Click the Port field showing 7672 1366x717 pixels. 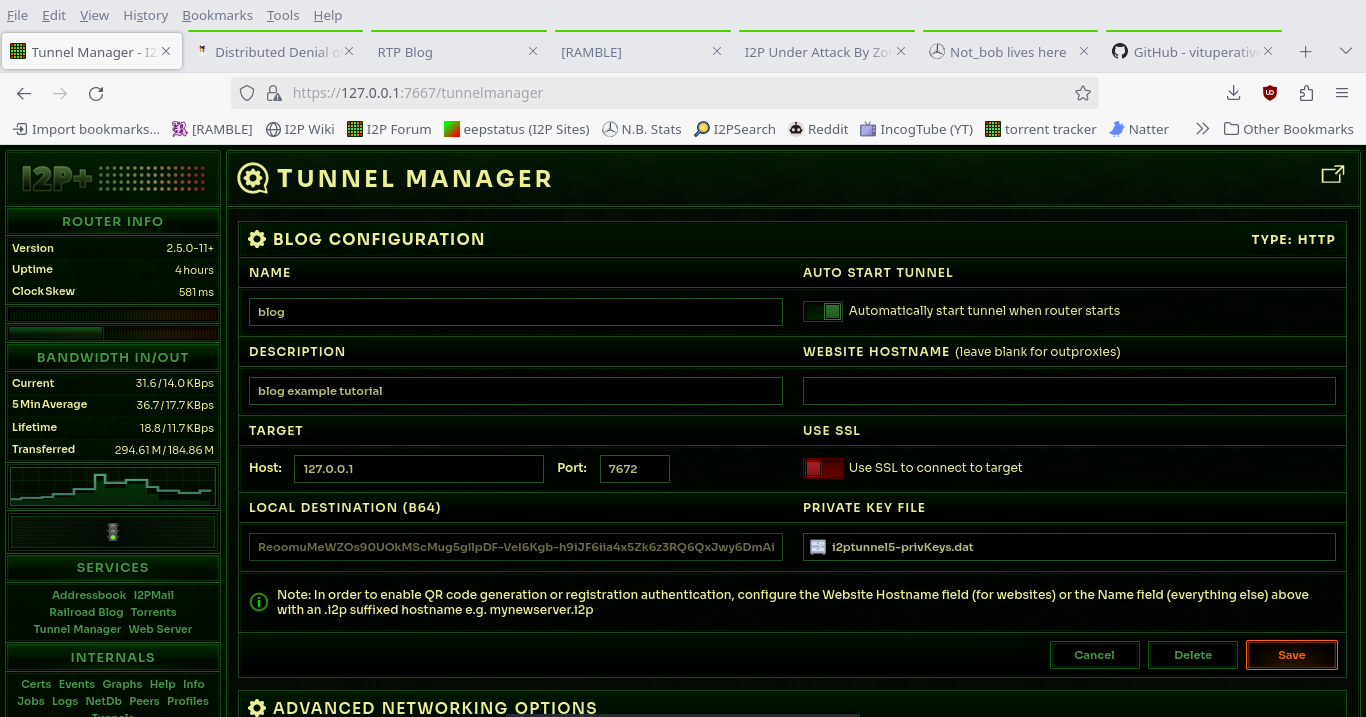635,468
